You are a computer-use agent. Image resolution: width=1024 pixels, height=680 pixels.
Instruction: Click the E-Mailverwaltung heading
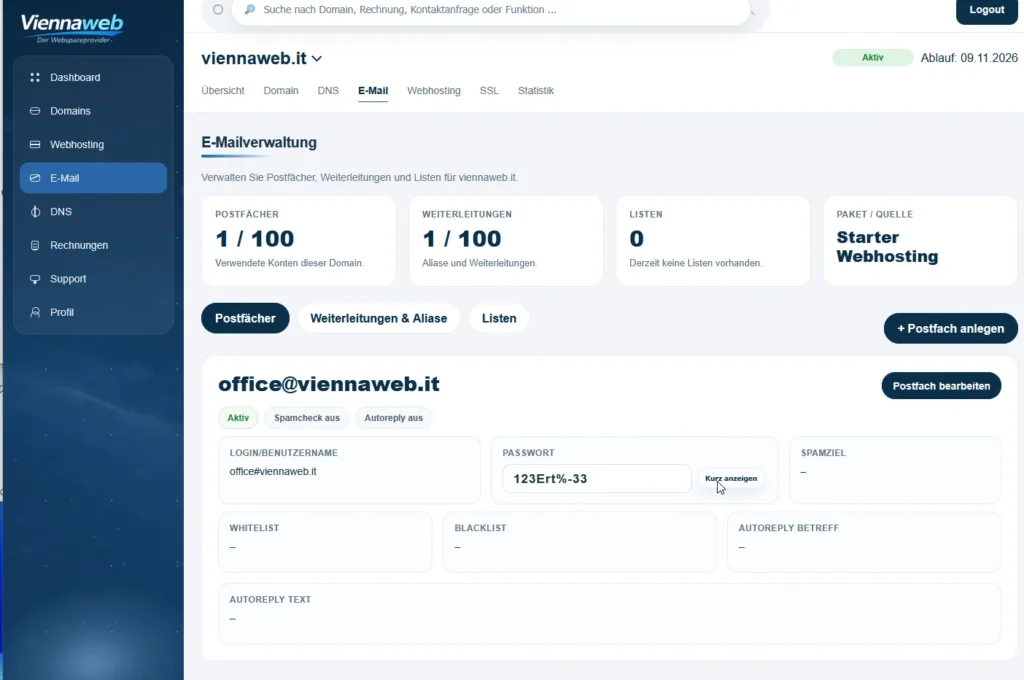click(x=259, y=142)
